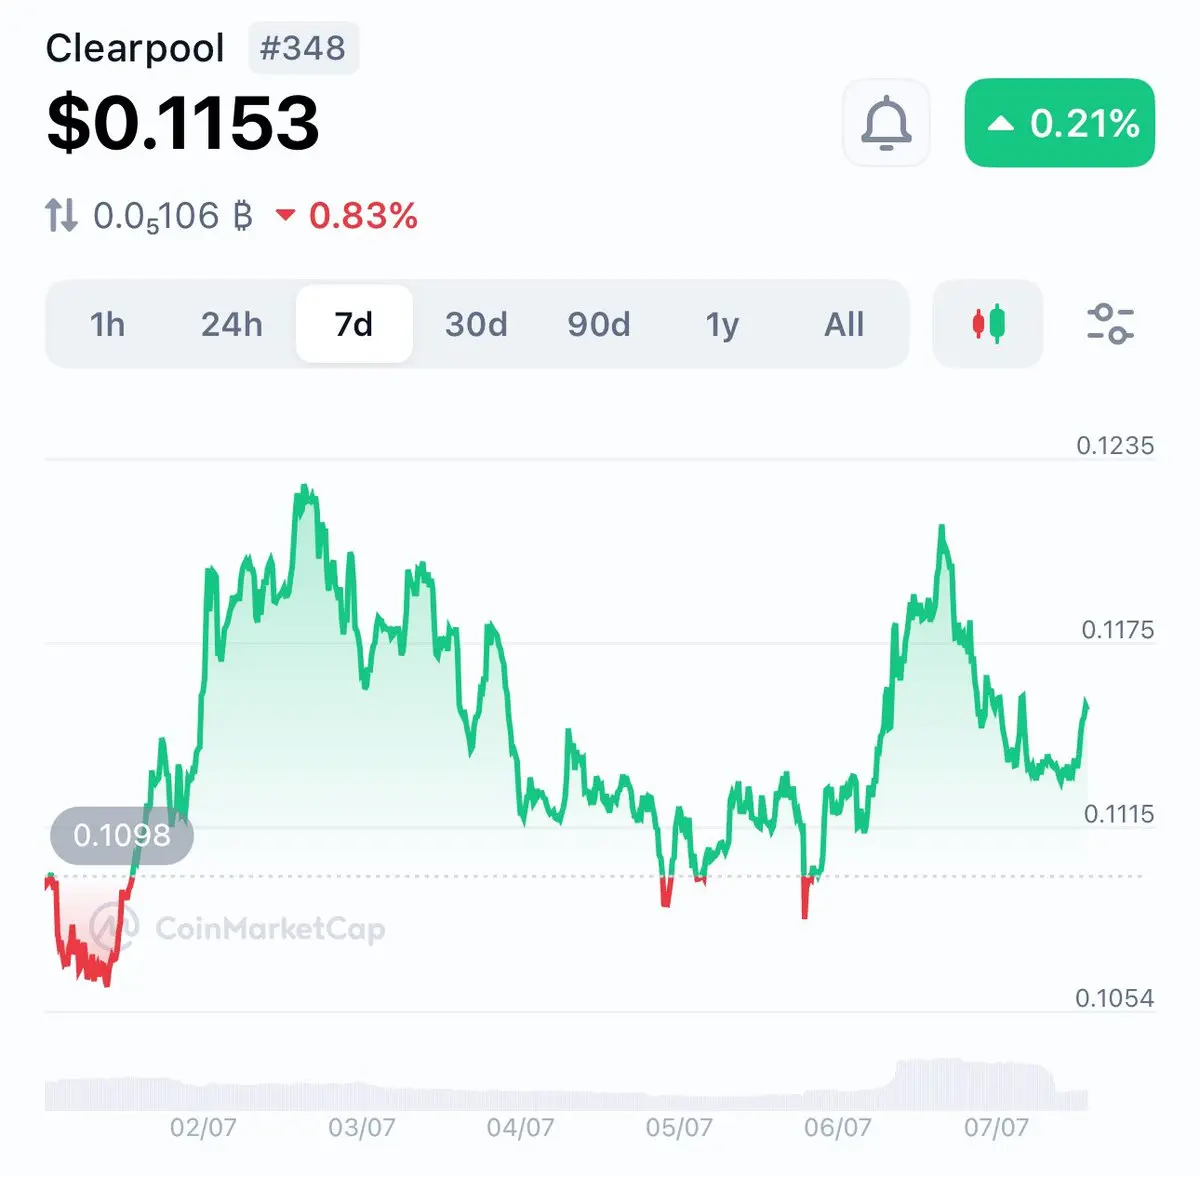Image resolution: width=1200 pixels, height=1177 pixels.
Task: Select the 30d timeframe
Action: (476, 324)
